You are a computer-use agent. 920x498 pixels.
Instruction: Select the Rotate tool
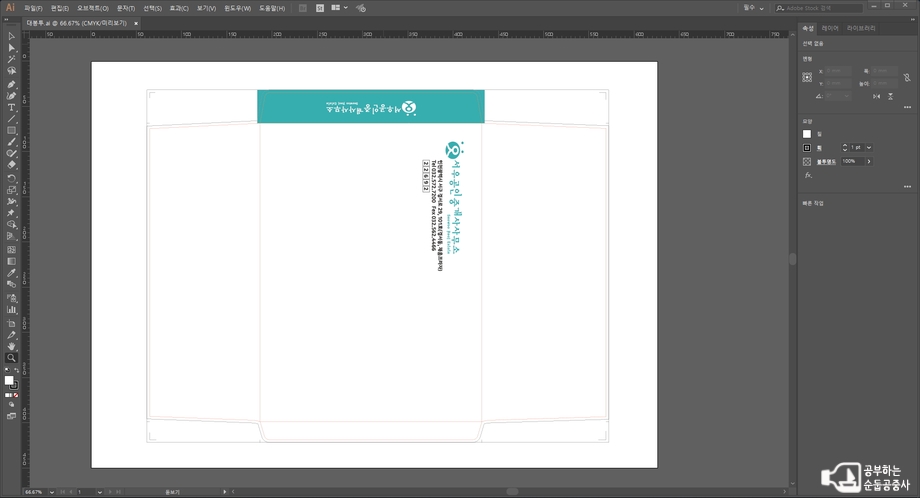pos(11,178)
